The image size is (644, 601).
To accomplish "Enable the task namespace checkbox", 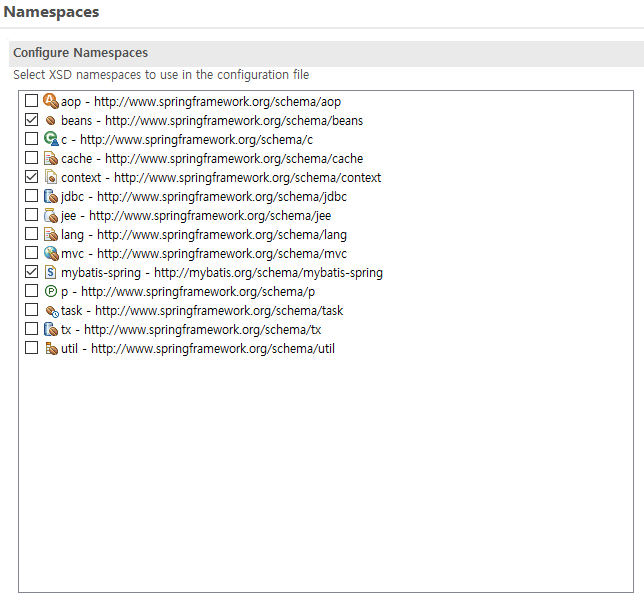I will (32, 309).
